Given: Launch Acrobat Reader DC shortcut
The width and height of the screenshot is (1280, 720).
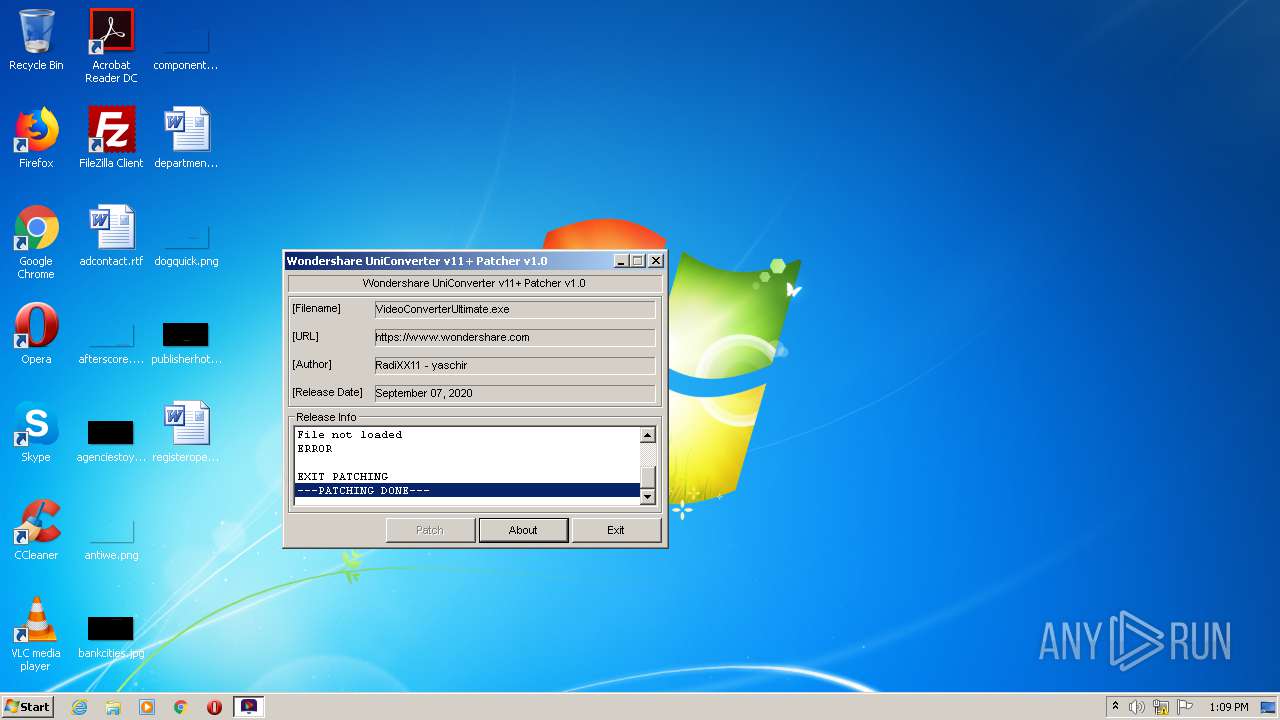Looking at the screenshot, I should pos(111,46).
